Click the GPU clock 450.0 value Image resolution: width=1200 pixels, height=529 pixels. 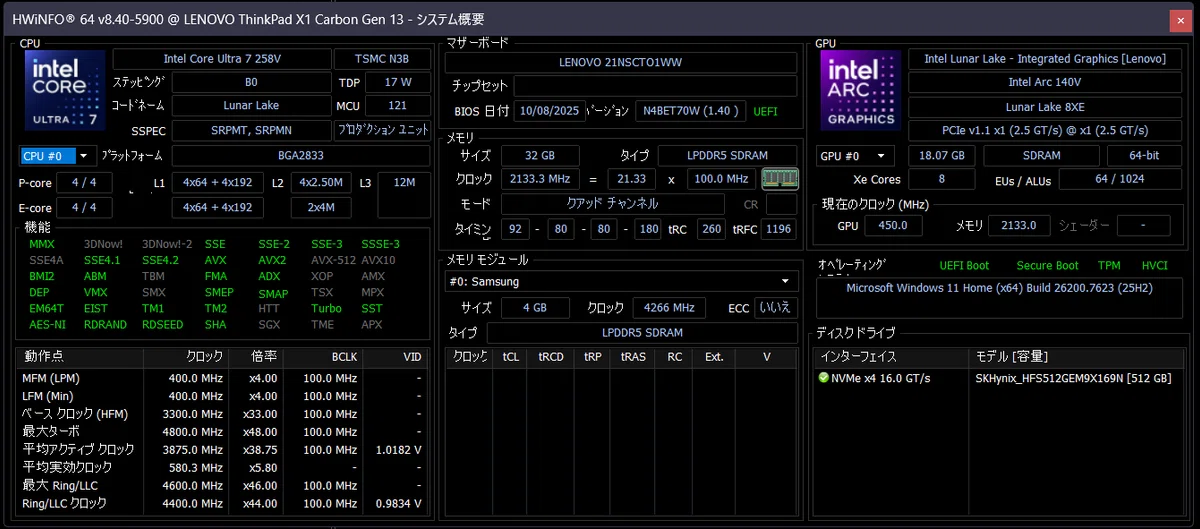(x=892, y=226)
